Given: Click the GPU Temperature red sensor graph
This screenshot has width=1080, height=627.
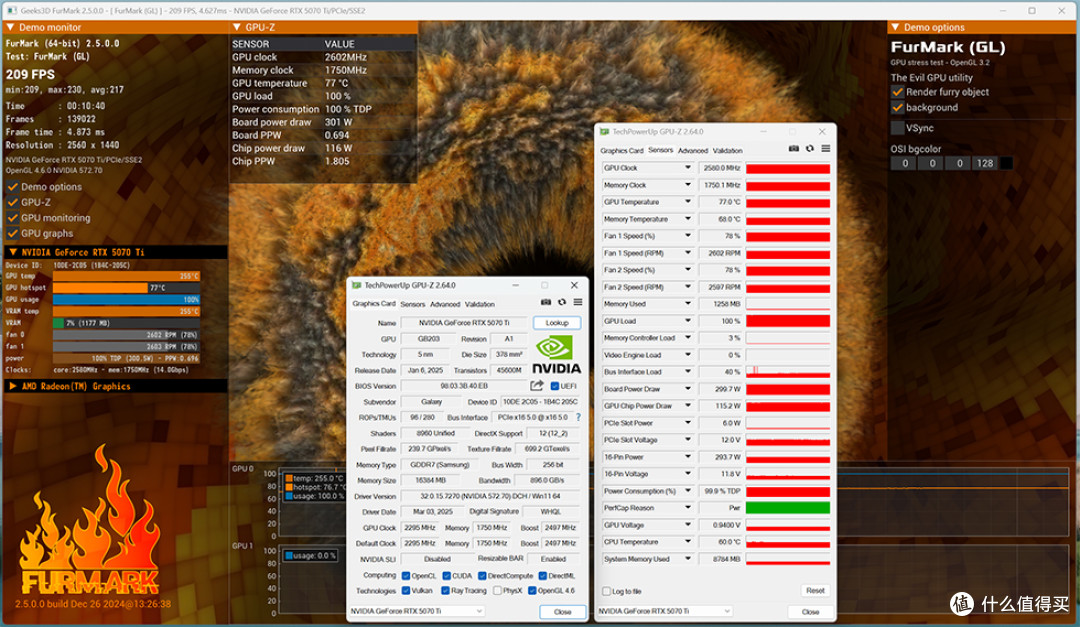Looking at the screenshot, I should [x=788, y=202].
